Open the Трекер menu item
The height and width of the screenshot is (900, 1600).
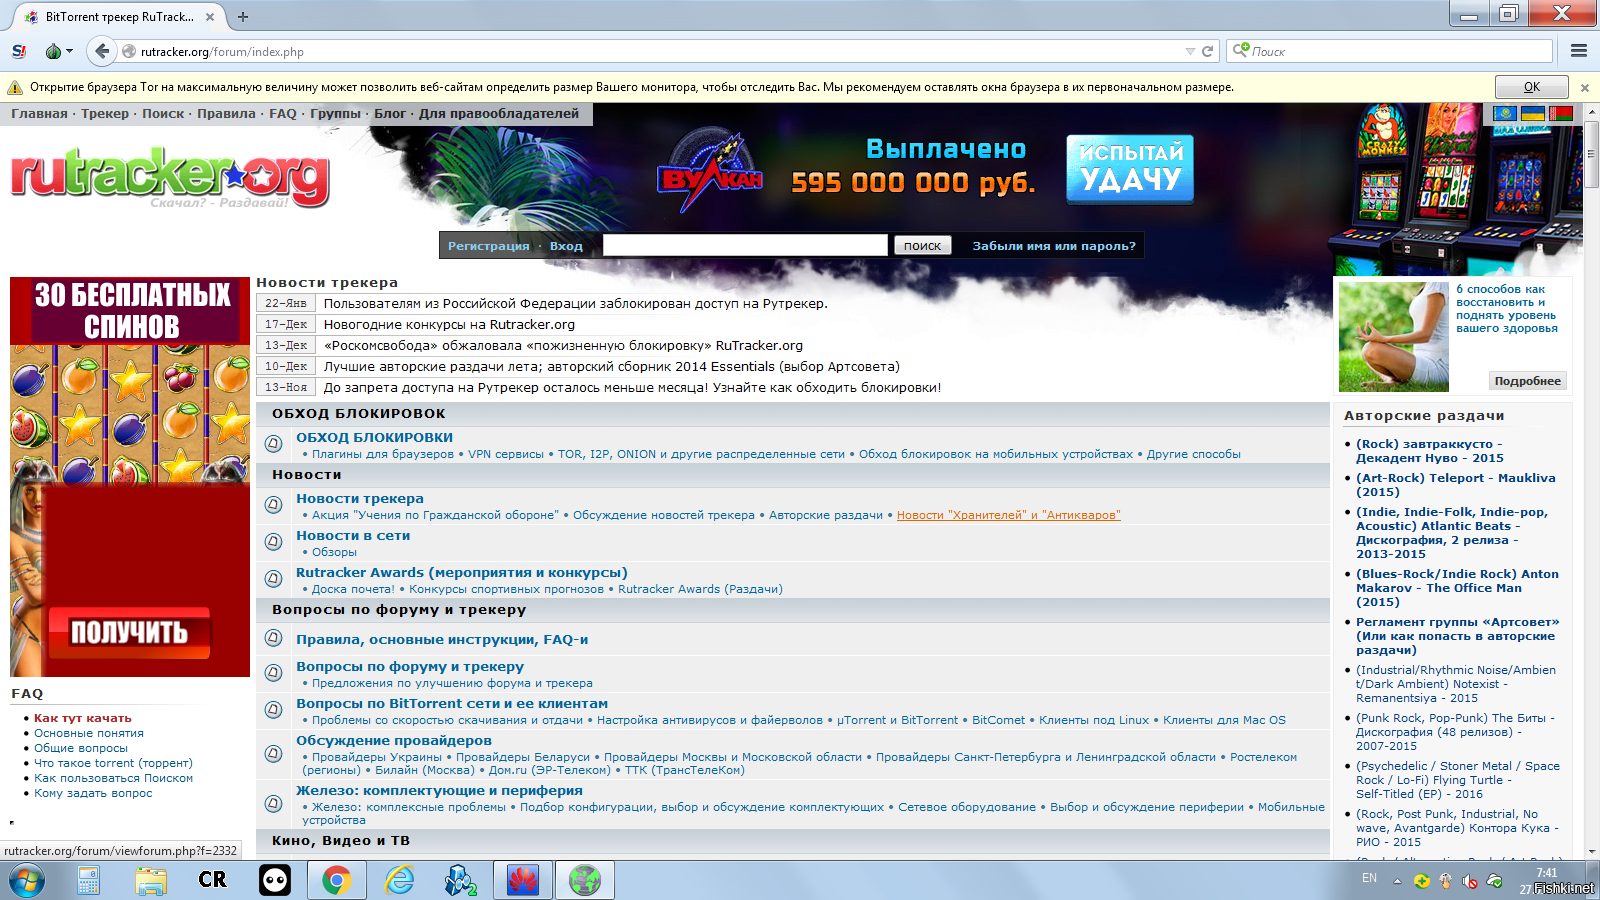(105, 114)
